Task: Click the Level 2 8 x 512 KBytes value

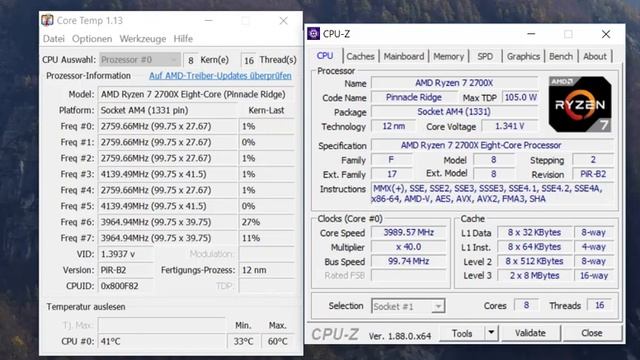Action: pyautogui.click(x=534, y=261)
